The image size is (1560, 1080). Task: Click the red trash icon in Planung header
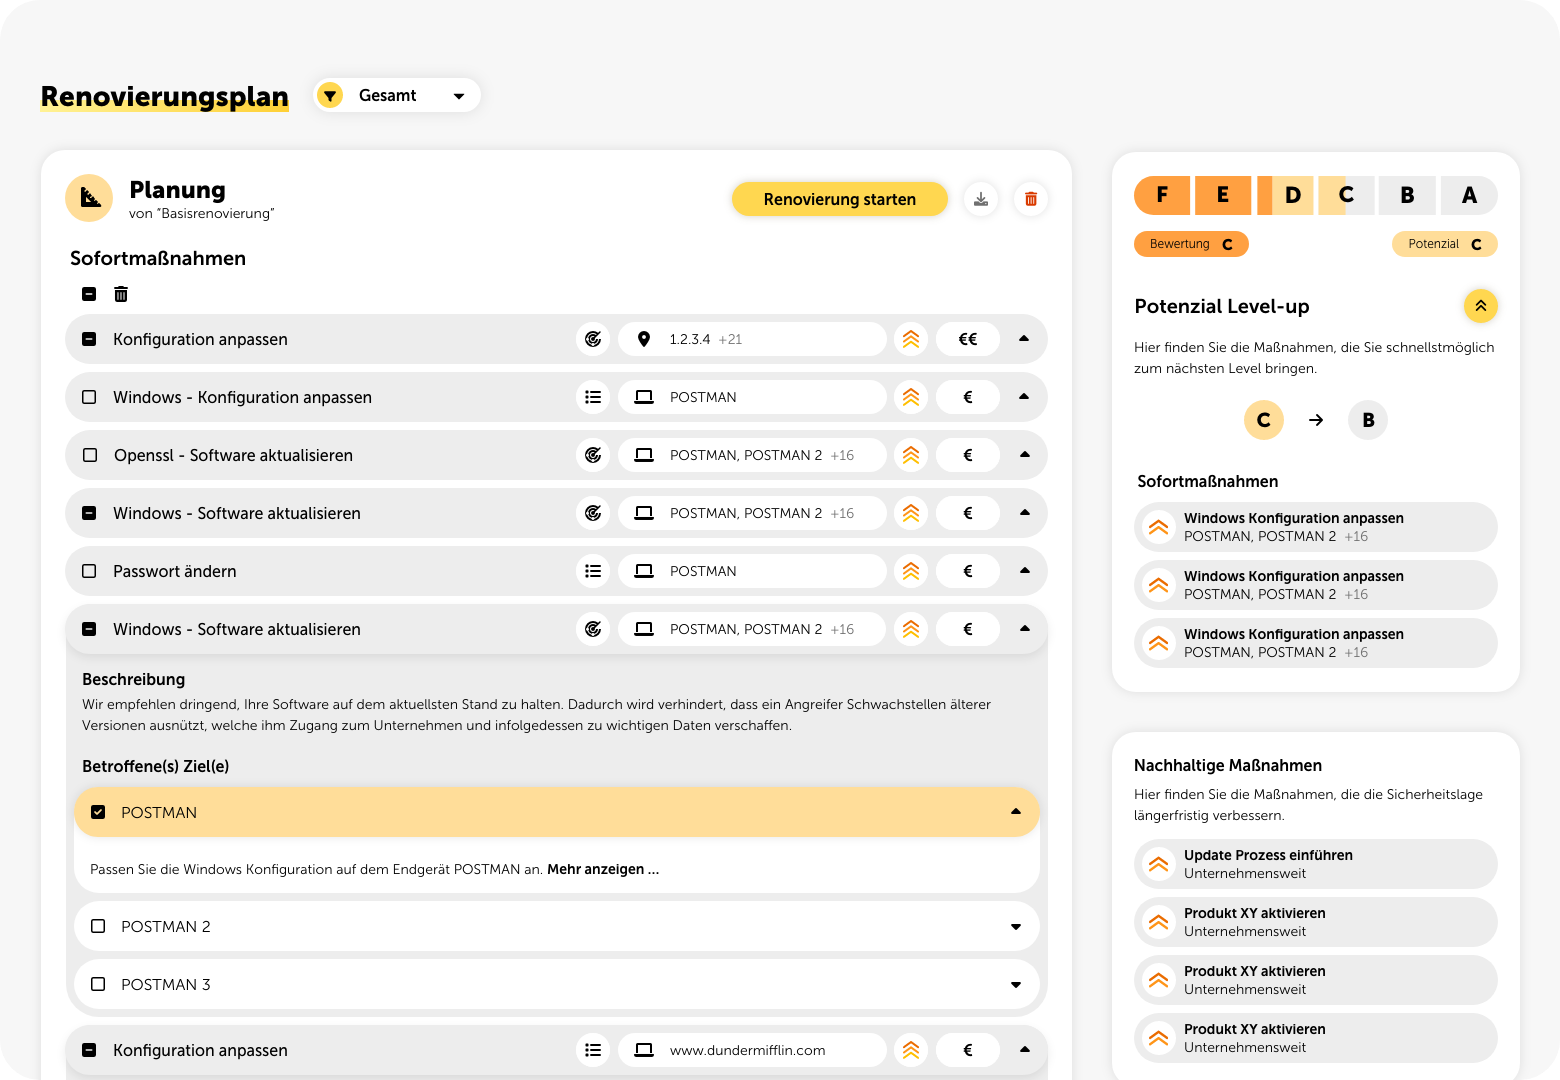1031,199
